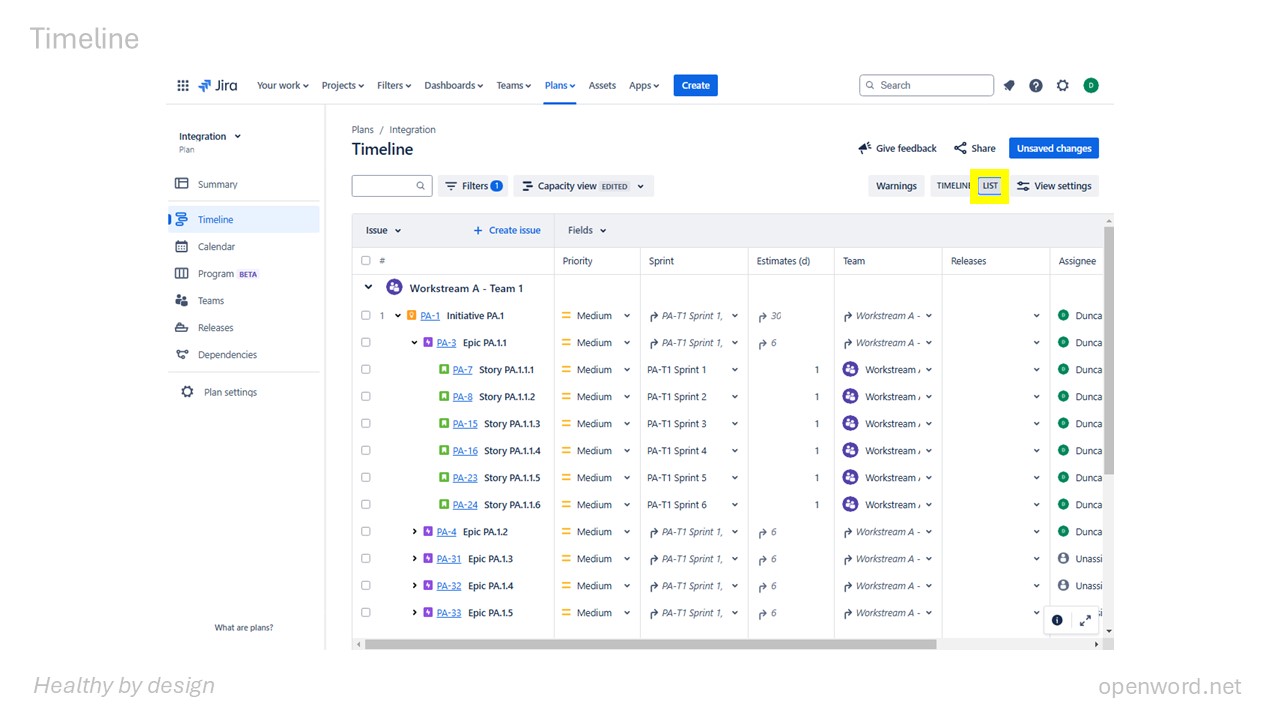The image size is (1280, 720).
Task: Click the top navigation Search field
Action: point(927,86)
